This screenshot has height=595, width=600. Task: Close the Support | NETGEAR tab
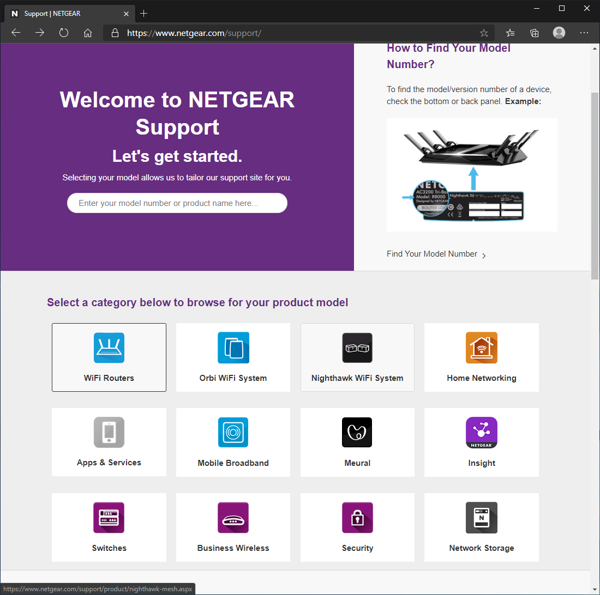pos(126,14)
